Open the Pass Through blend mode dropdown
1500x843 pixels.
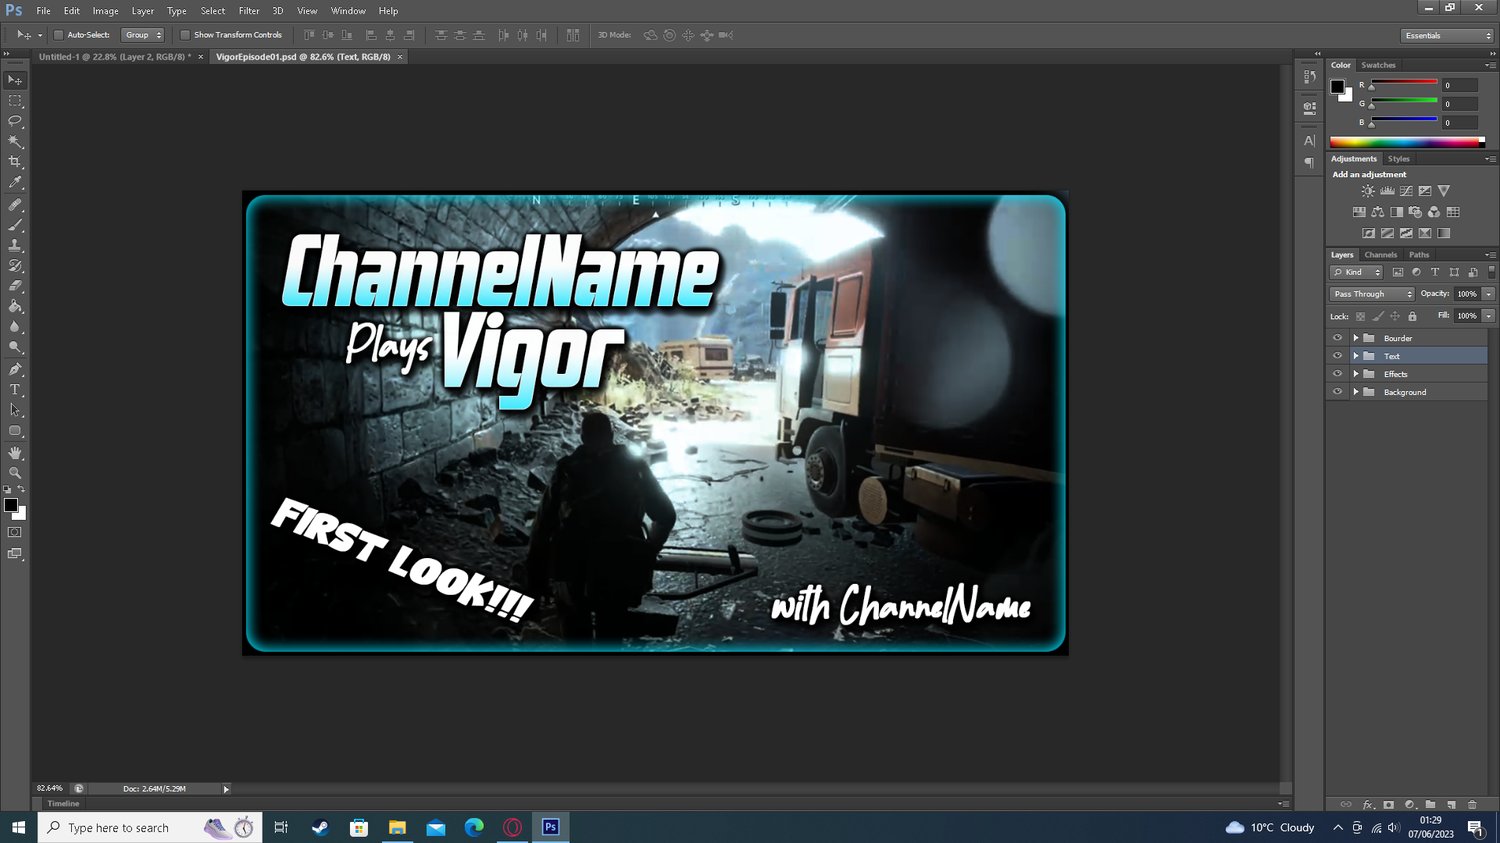tap(1372, 294)
